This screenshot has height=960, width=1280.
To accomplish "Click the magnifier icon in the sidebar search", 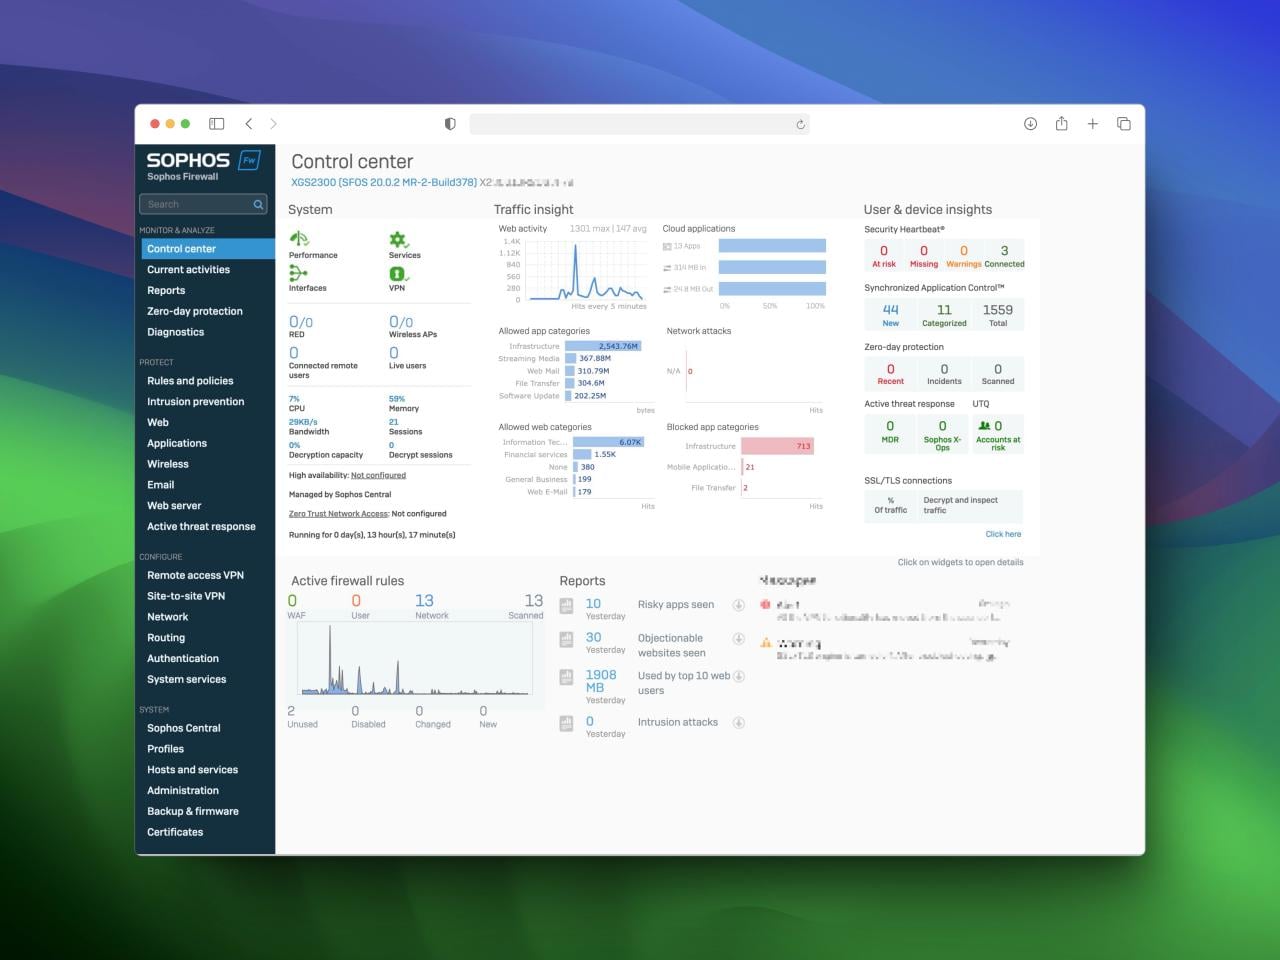I will point(257,204).
